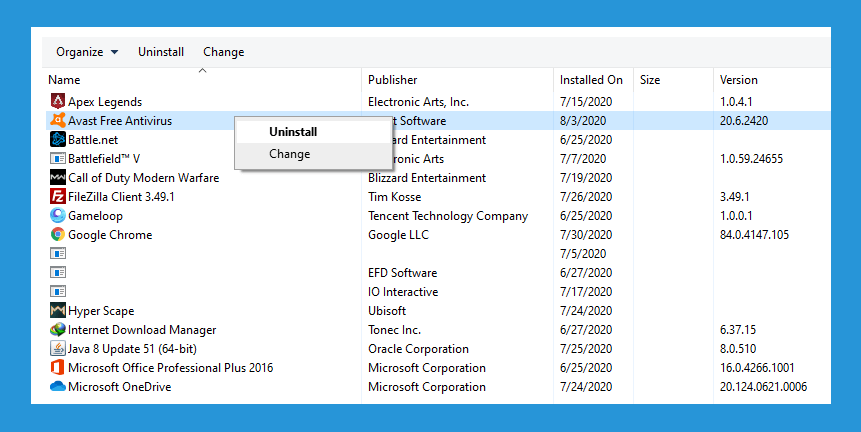The image size is (861, 432).
Task: Select the Hyper Scape name text
Action: click(x=101, y=311)
